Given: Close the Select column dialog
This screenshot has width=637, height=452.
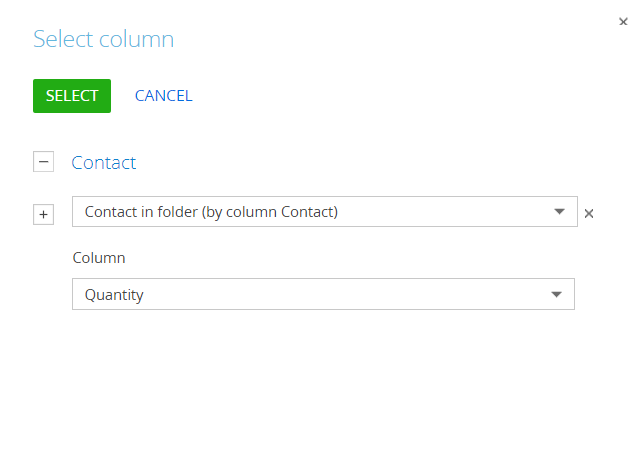Looking at the screenshot, I should click(623, 22).
